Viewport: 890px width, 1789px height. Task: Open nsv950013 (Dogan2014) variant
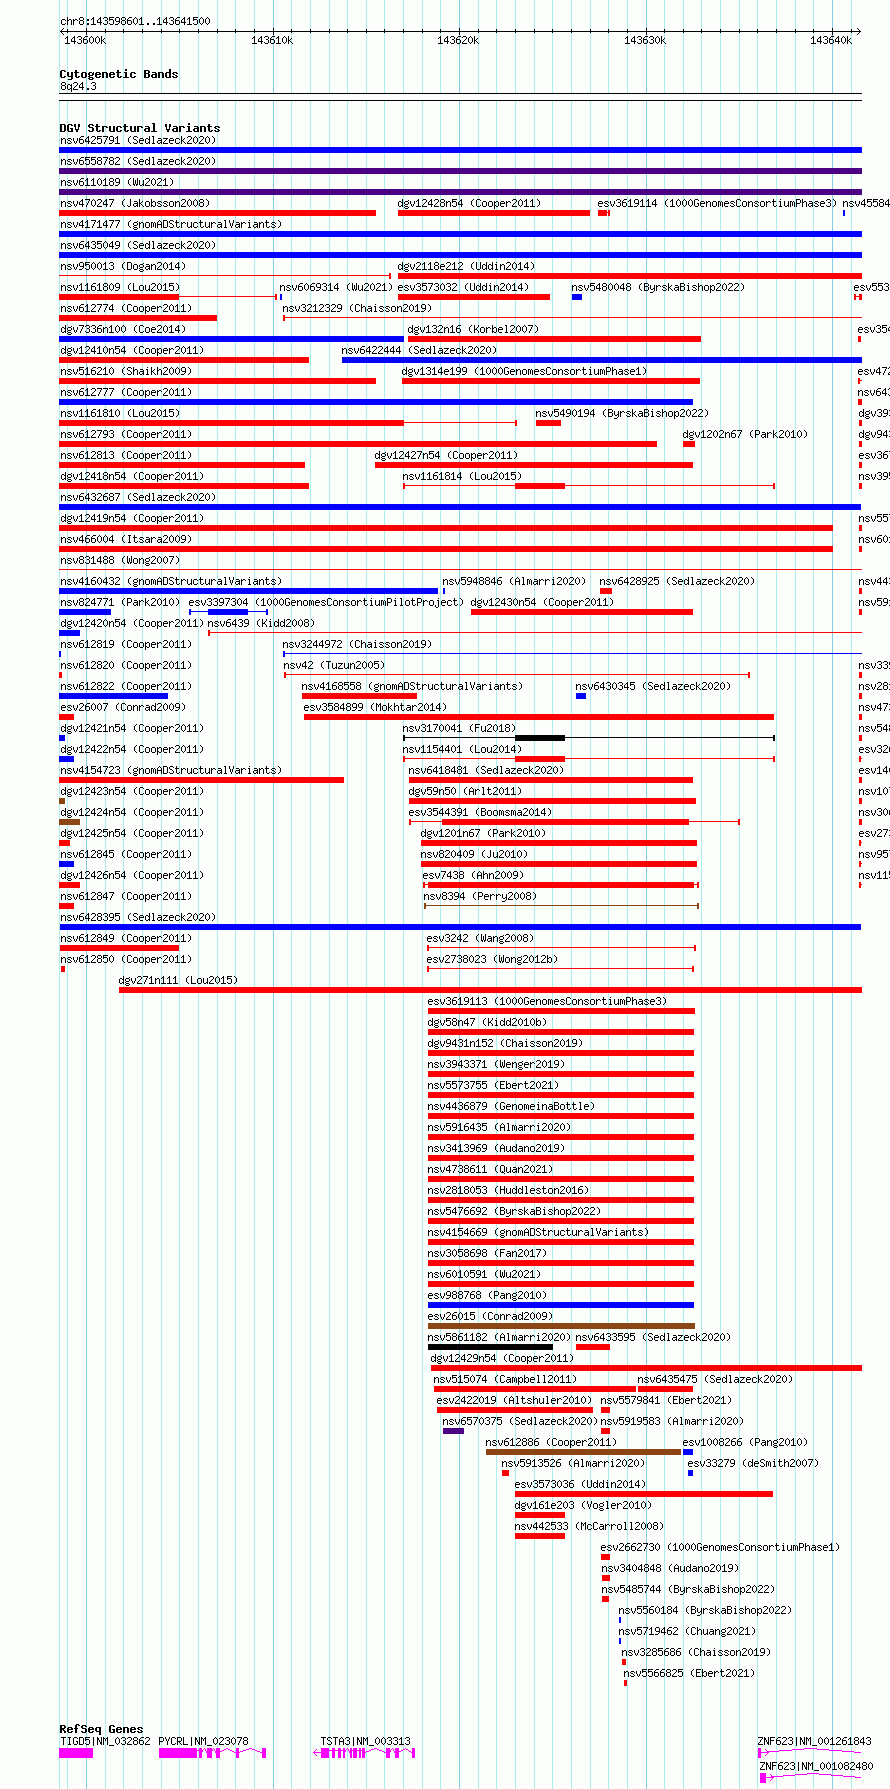123,266
